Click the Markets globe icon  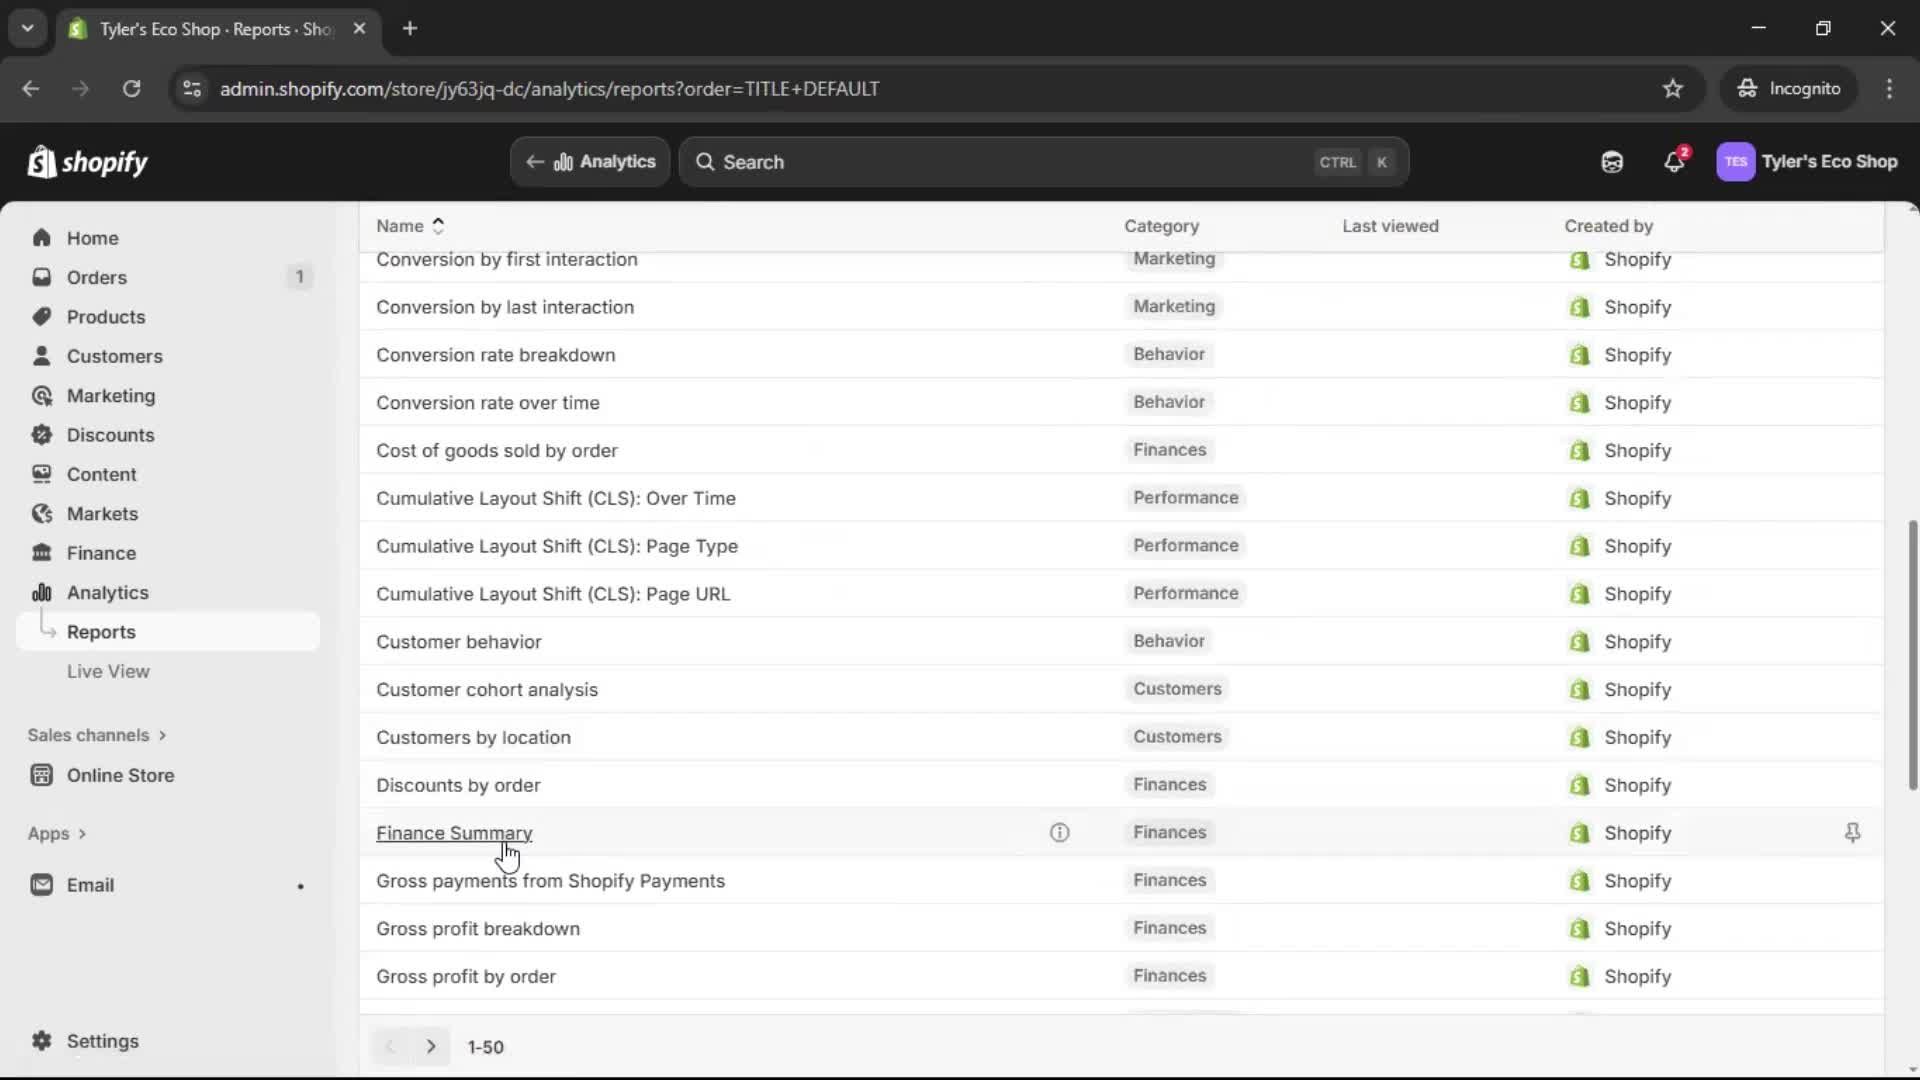41,513
